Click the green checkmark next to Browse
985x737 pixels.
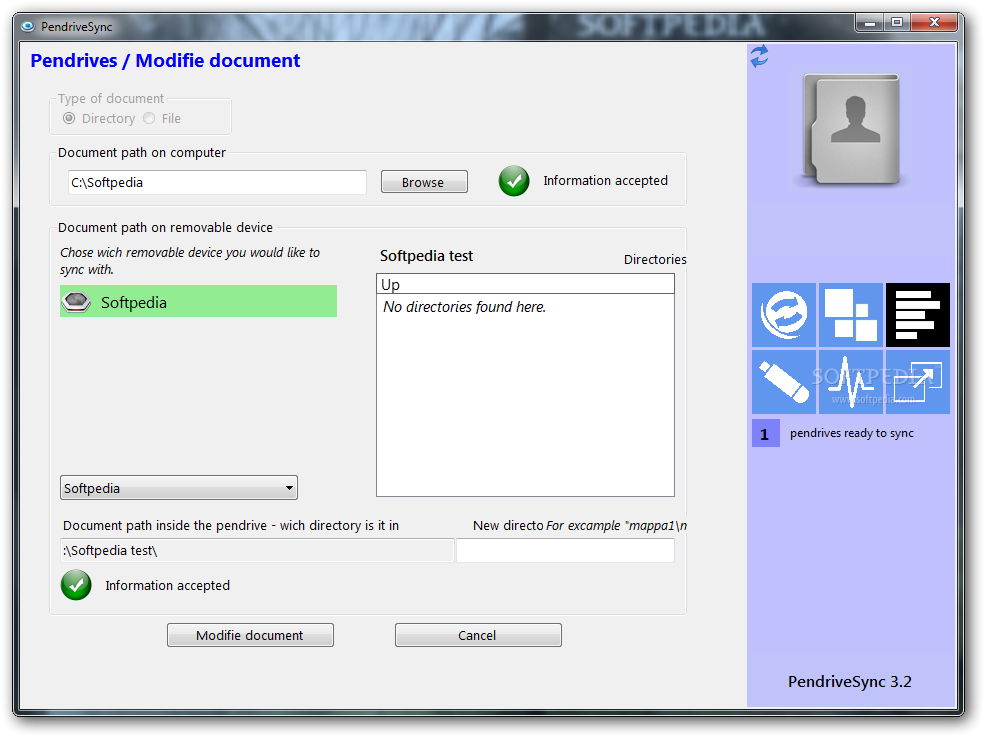pos(514,181)
